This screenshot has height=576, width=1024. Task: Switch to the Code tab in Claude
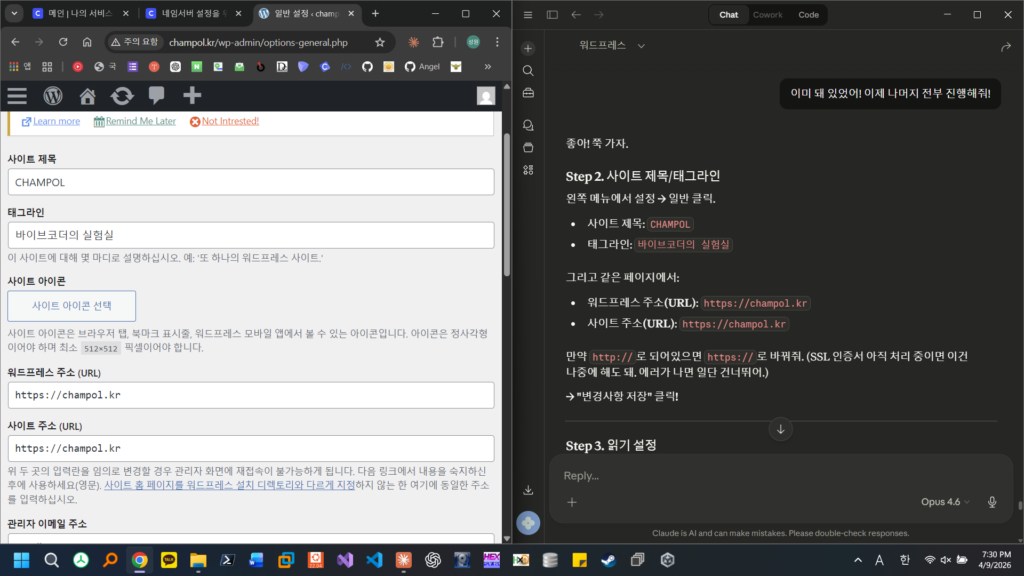pyautogui.click(x=808, y=14)
